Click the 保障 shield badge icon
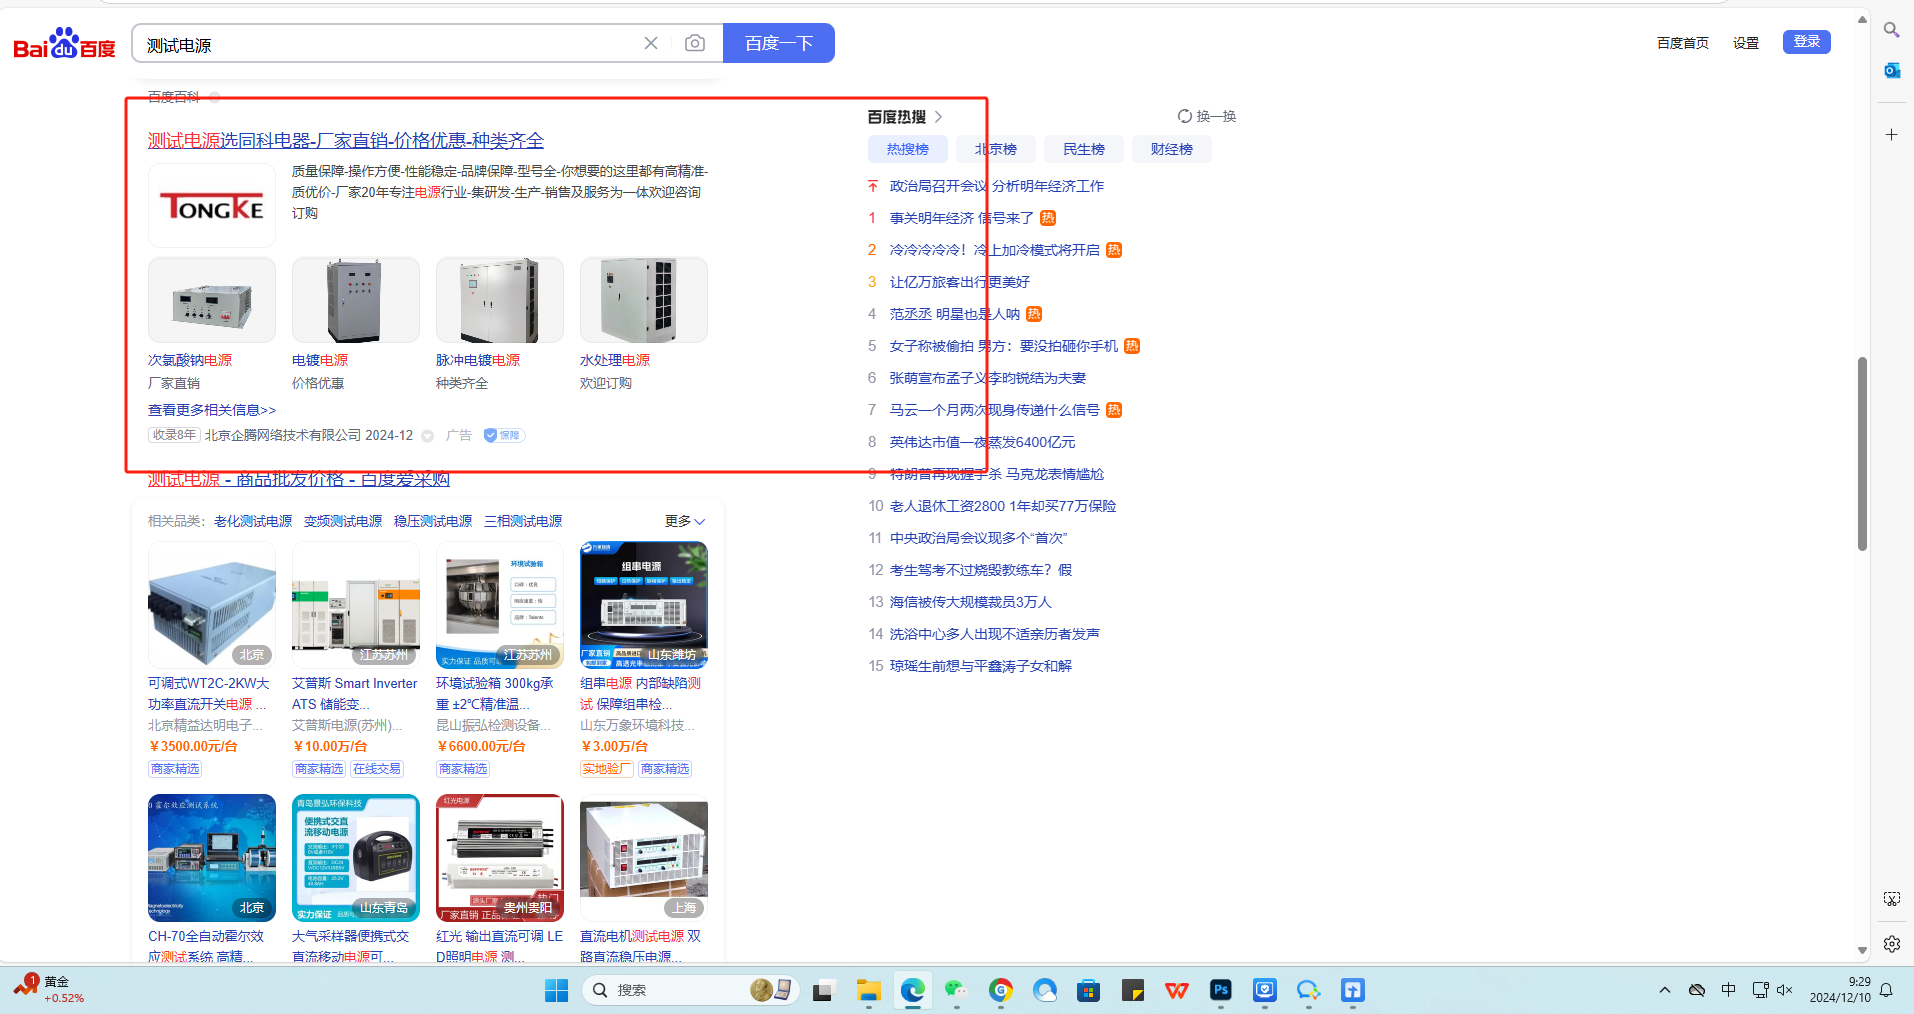Image resolution: width=1914 pixels, height=1014 pixels. (x=504, y=435)
